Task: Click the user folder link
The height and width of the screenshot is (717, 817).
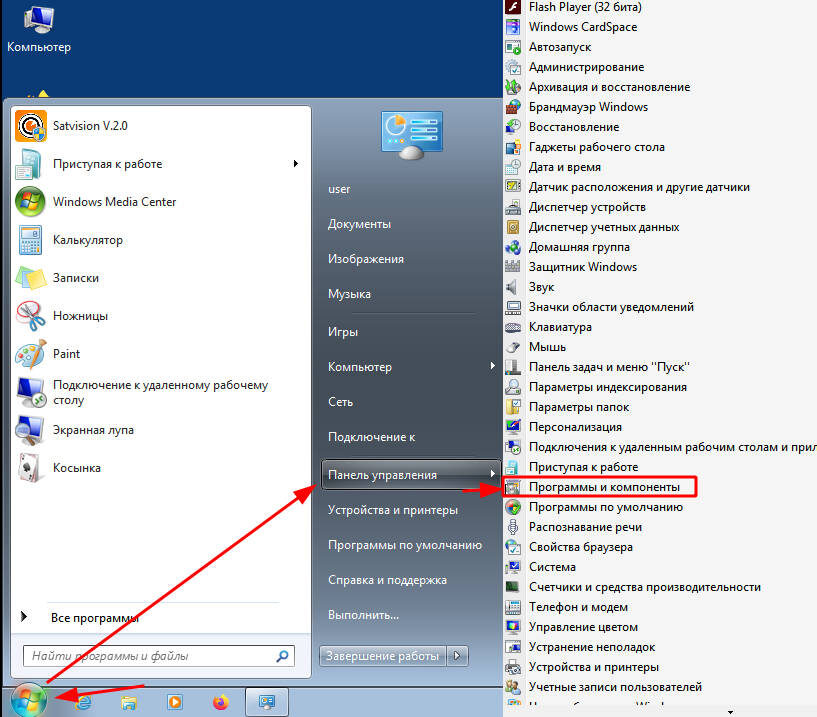Action: point(339,189)
